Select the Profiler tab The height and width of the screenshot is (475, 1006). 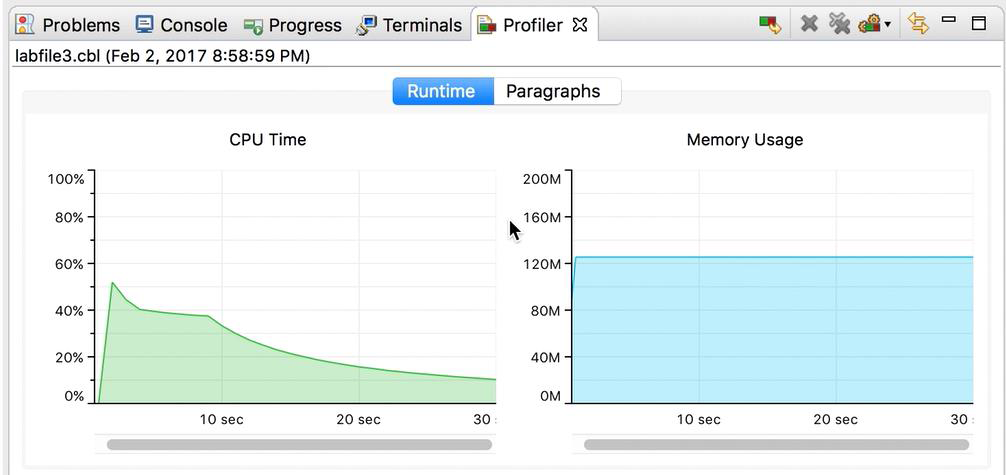click(x=533, y=25)
